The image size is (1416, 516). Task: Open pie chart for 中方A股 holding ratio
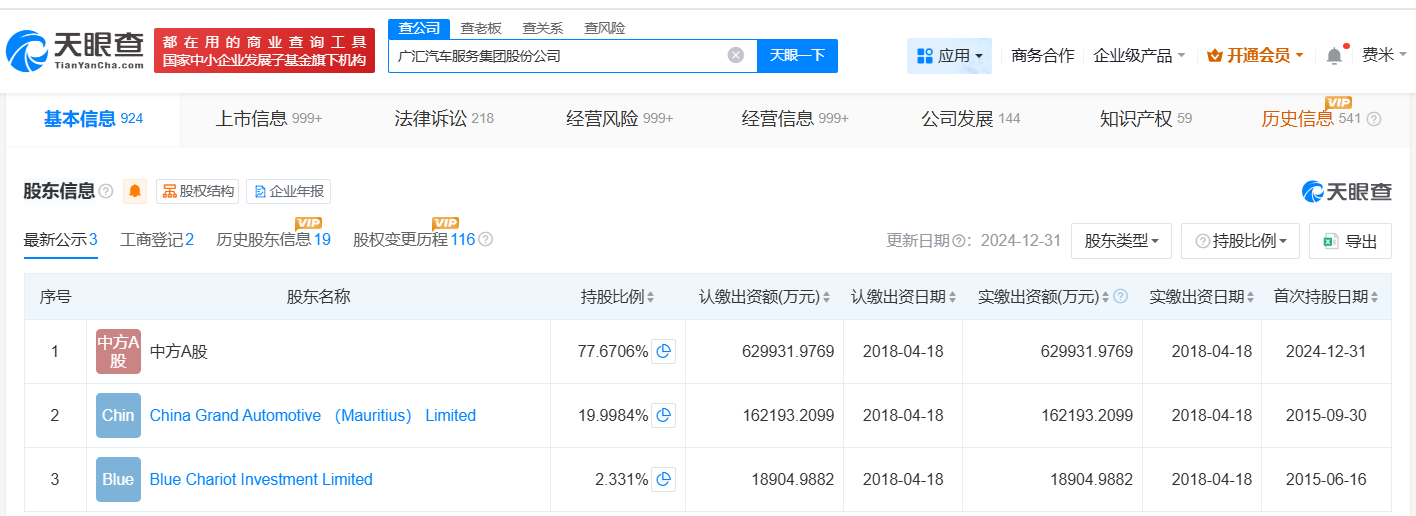point(664,351)
